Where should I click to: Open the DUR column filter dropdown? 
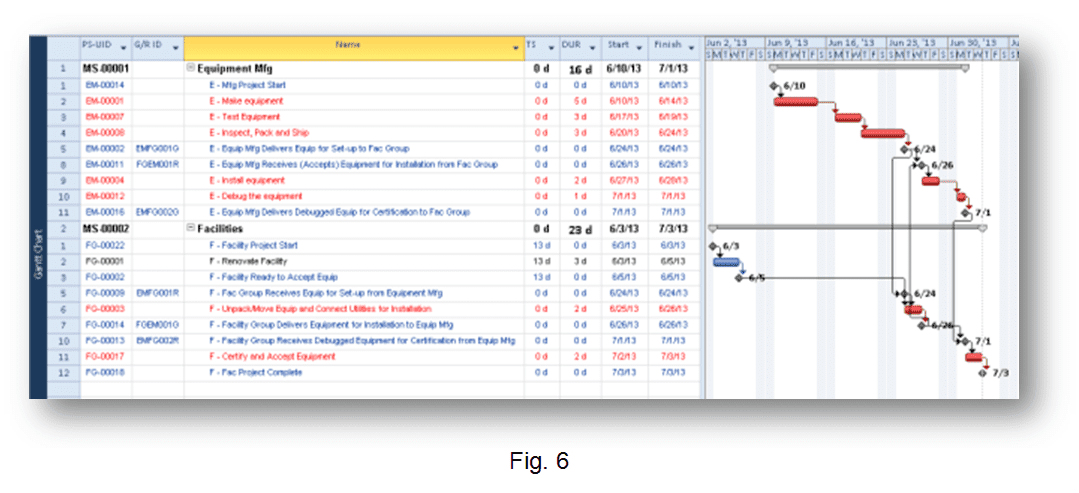tap(592, 48)
